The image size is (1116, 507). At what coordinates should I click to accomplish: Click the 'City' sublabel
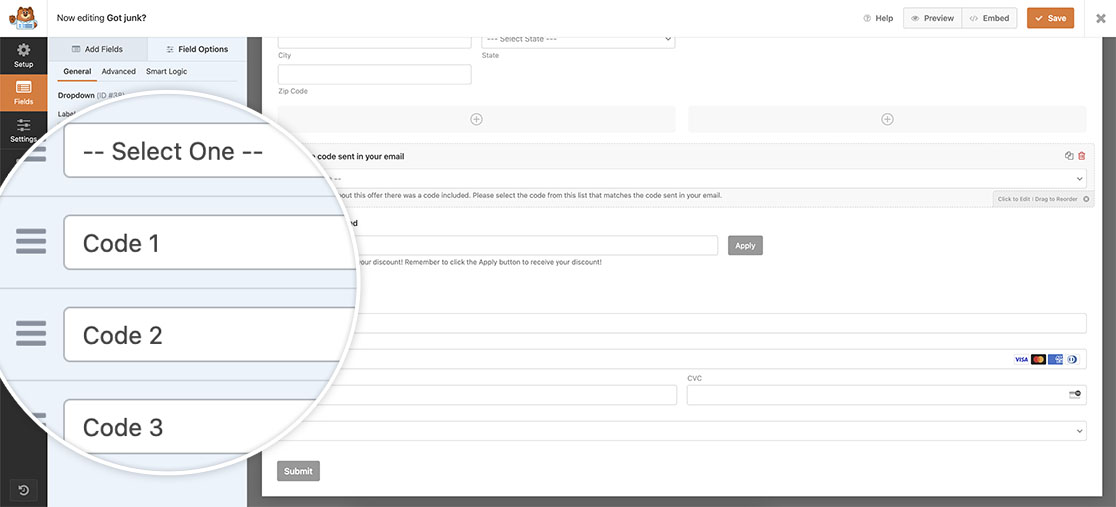[x=285, y=56]
